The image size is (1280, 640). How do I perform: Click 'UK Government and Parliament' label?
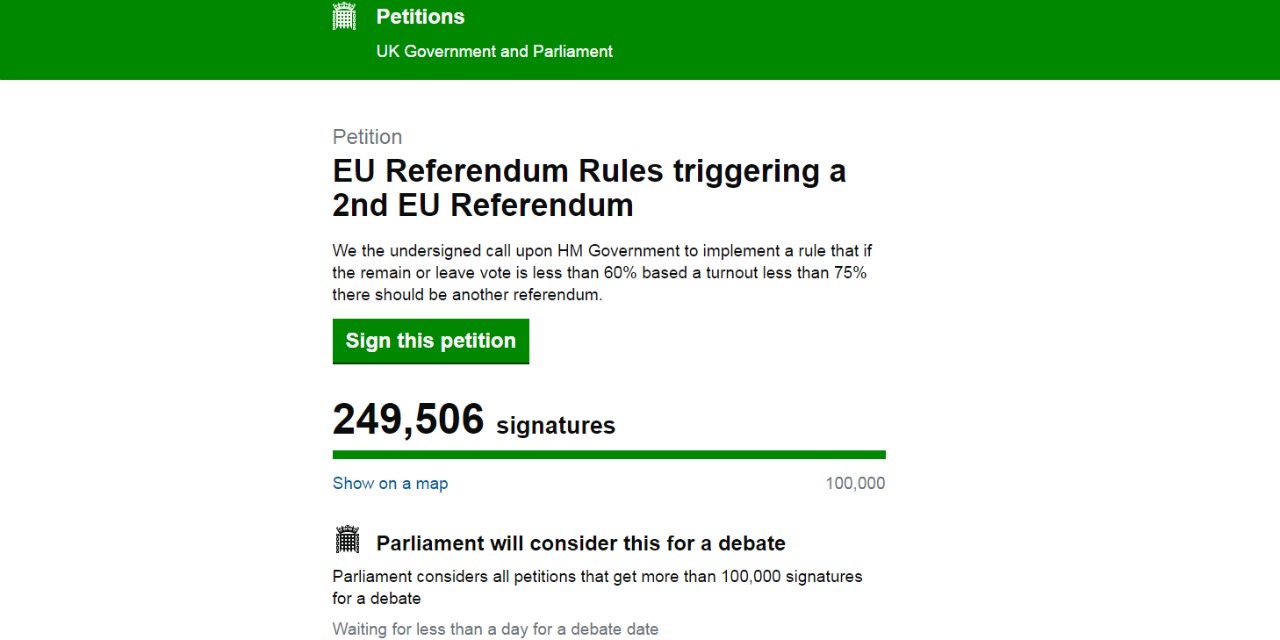pos(494,51)
